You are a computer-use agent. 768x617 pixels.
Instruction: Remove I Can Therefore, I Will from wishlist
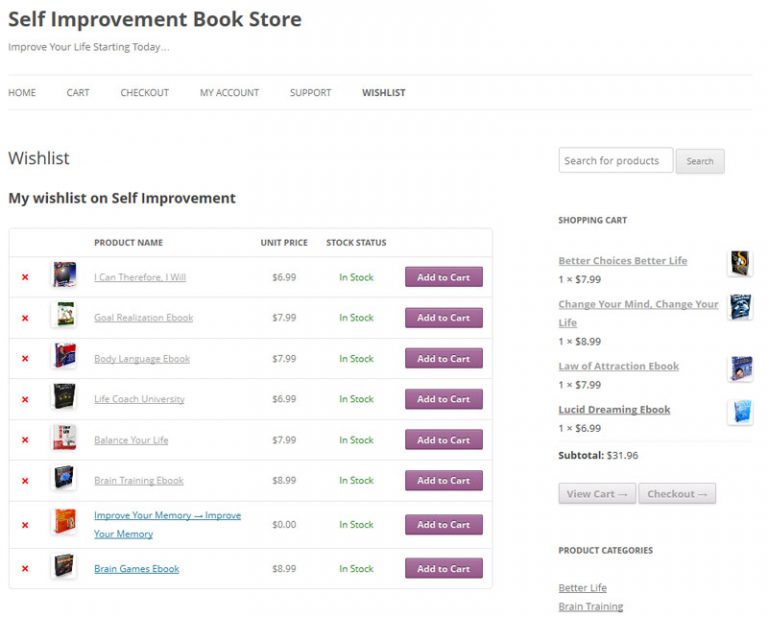pos(25,277)
